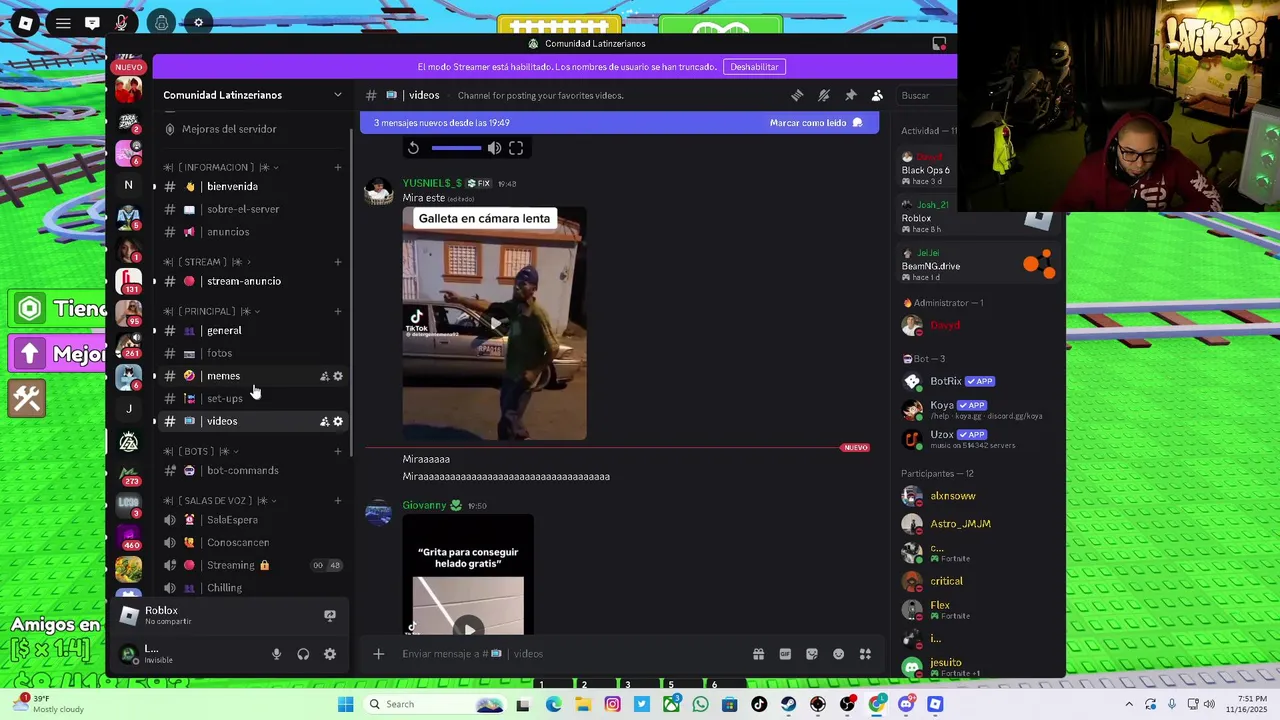The width and height of the screenshot is (1280, 720).
Task: Switch to the general channel
Action: 252,330
